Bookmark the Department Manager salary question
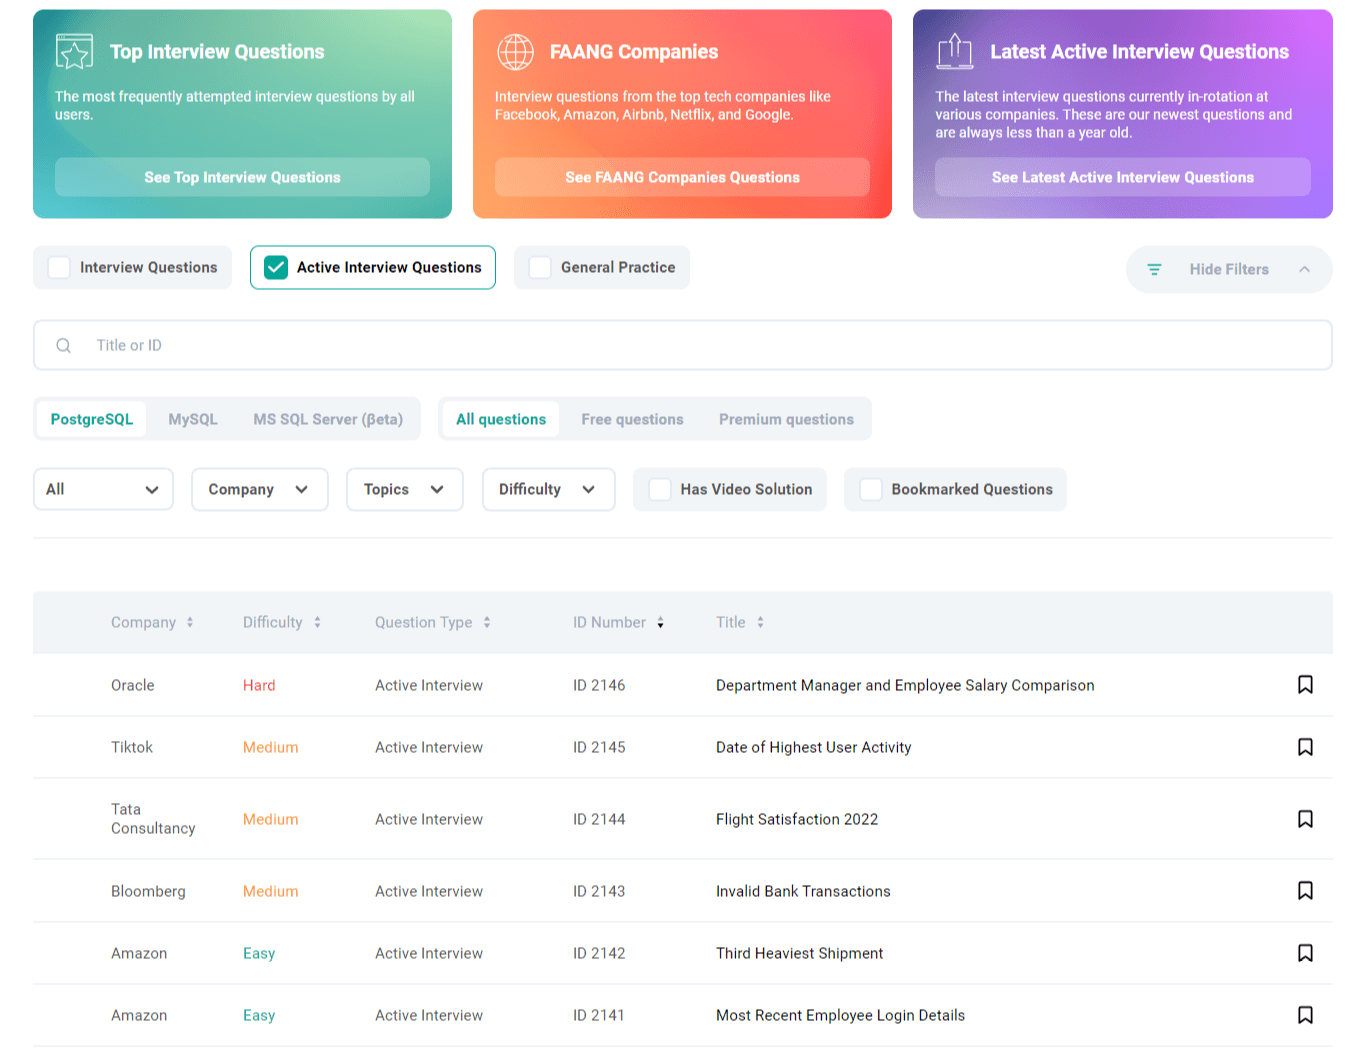 1305,685
